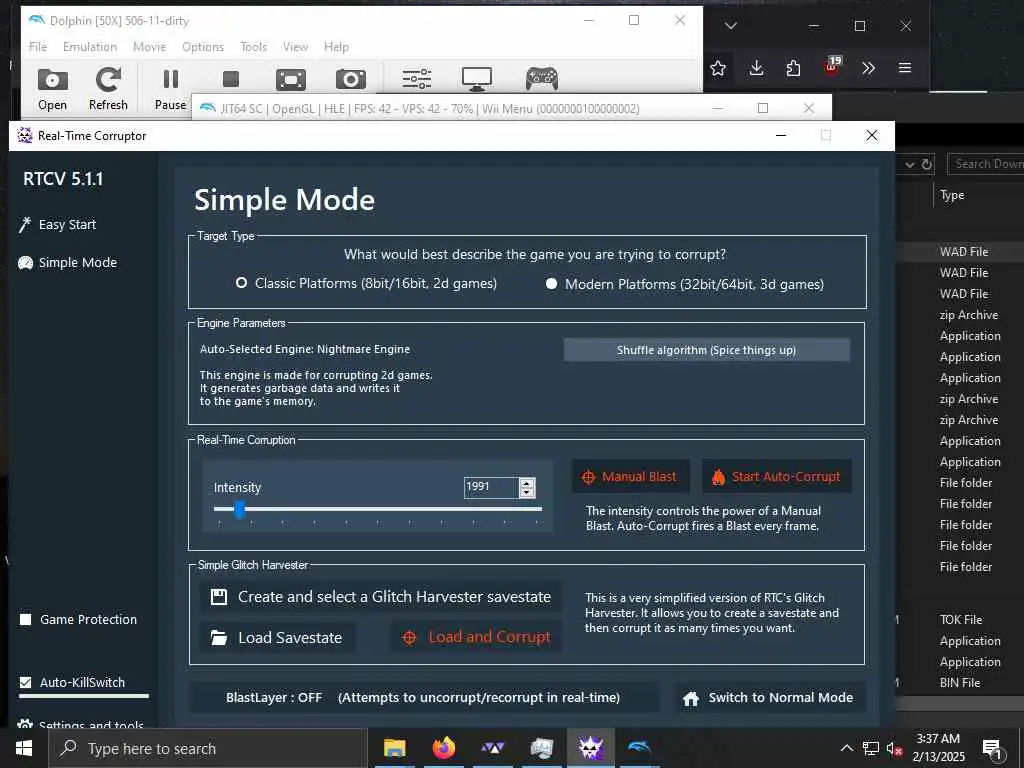Show hidden system tray icons
This screenshot has width=1024, height=768.
click(846, 748)
